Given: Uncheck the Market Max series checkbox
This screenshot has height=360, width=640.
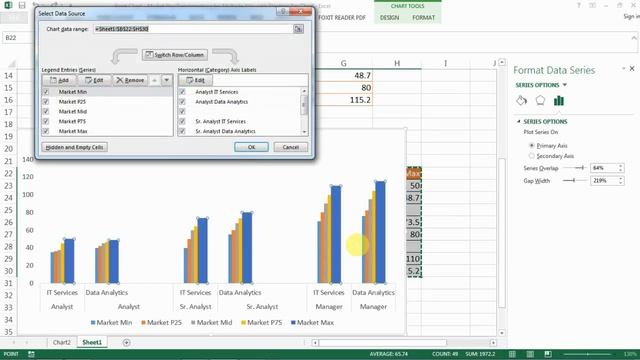Looking at the screenshot, I should 46,131.
